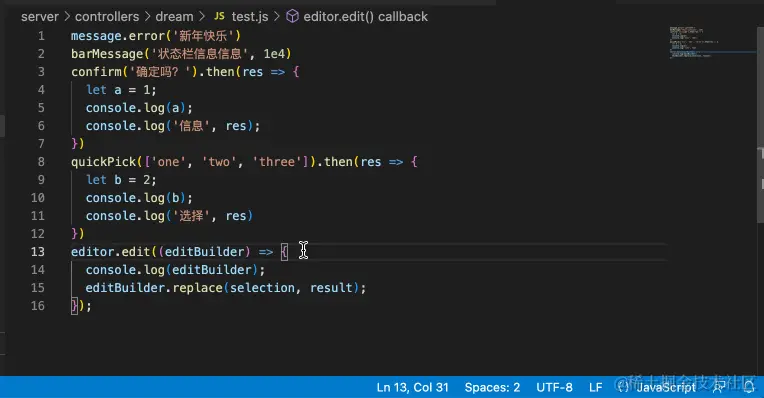The width and height of the screenshot is (764, 398).
Task: Click 'editBuilder.replace' on line 15
Action: pos(154,288)
